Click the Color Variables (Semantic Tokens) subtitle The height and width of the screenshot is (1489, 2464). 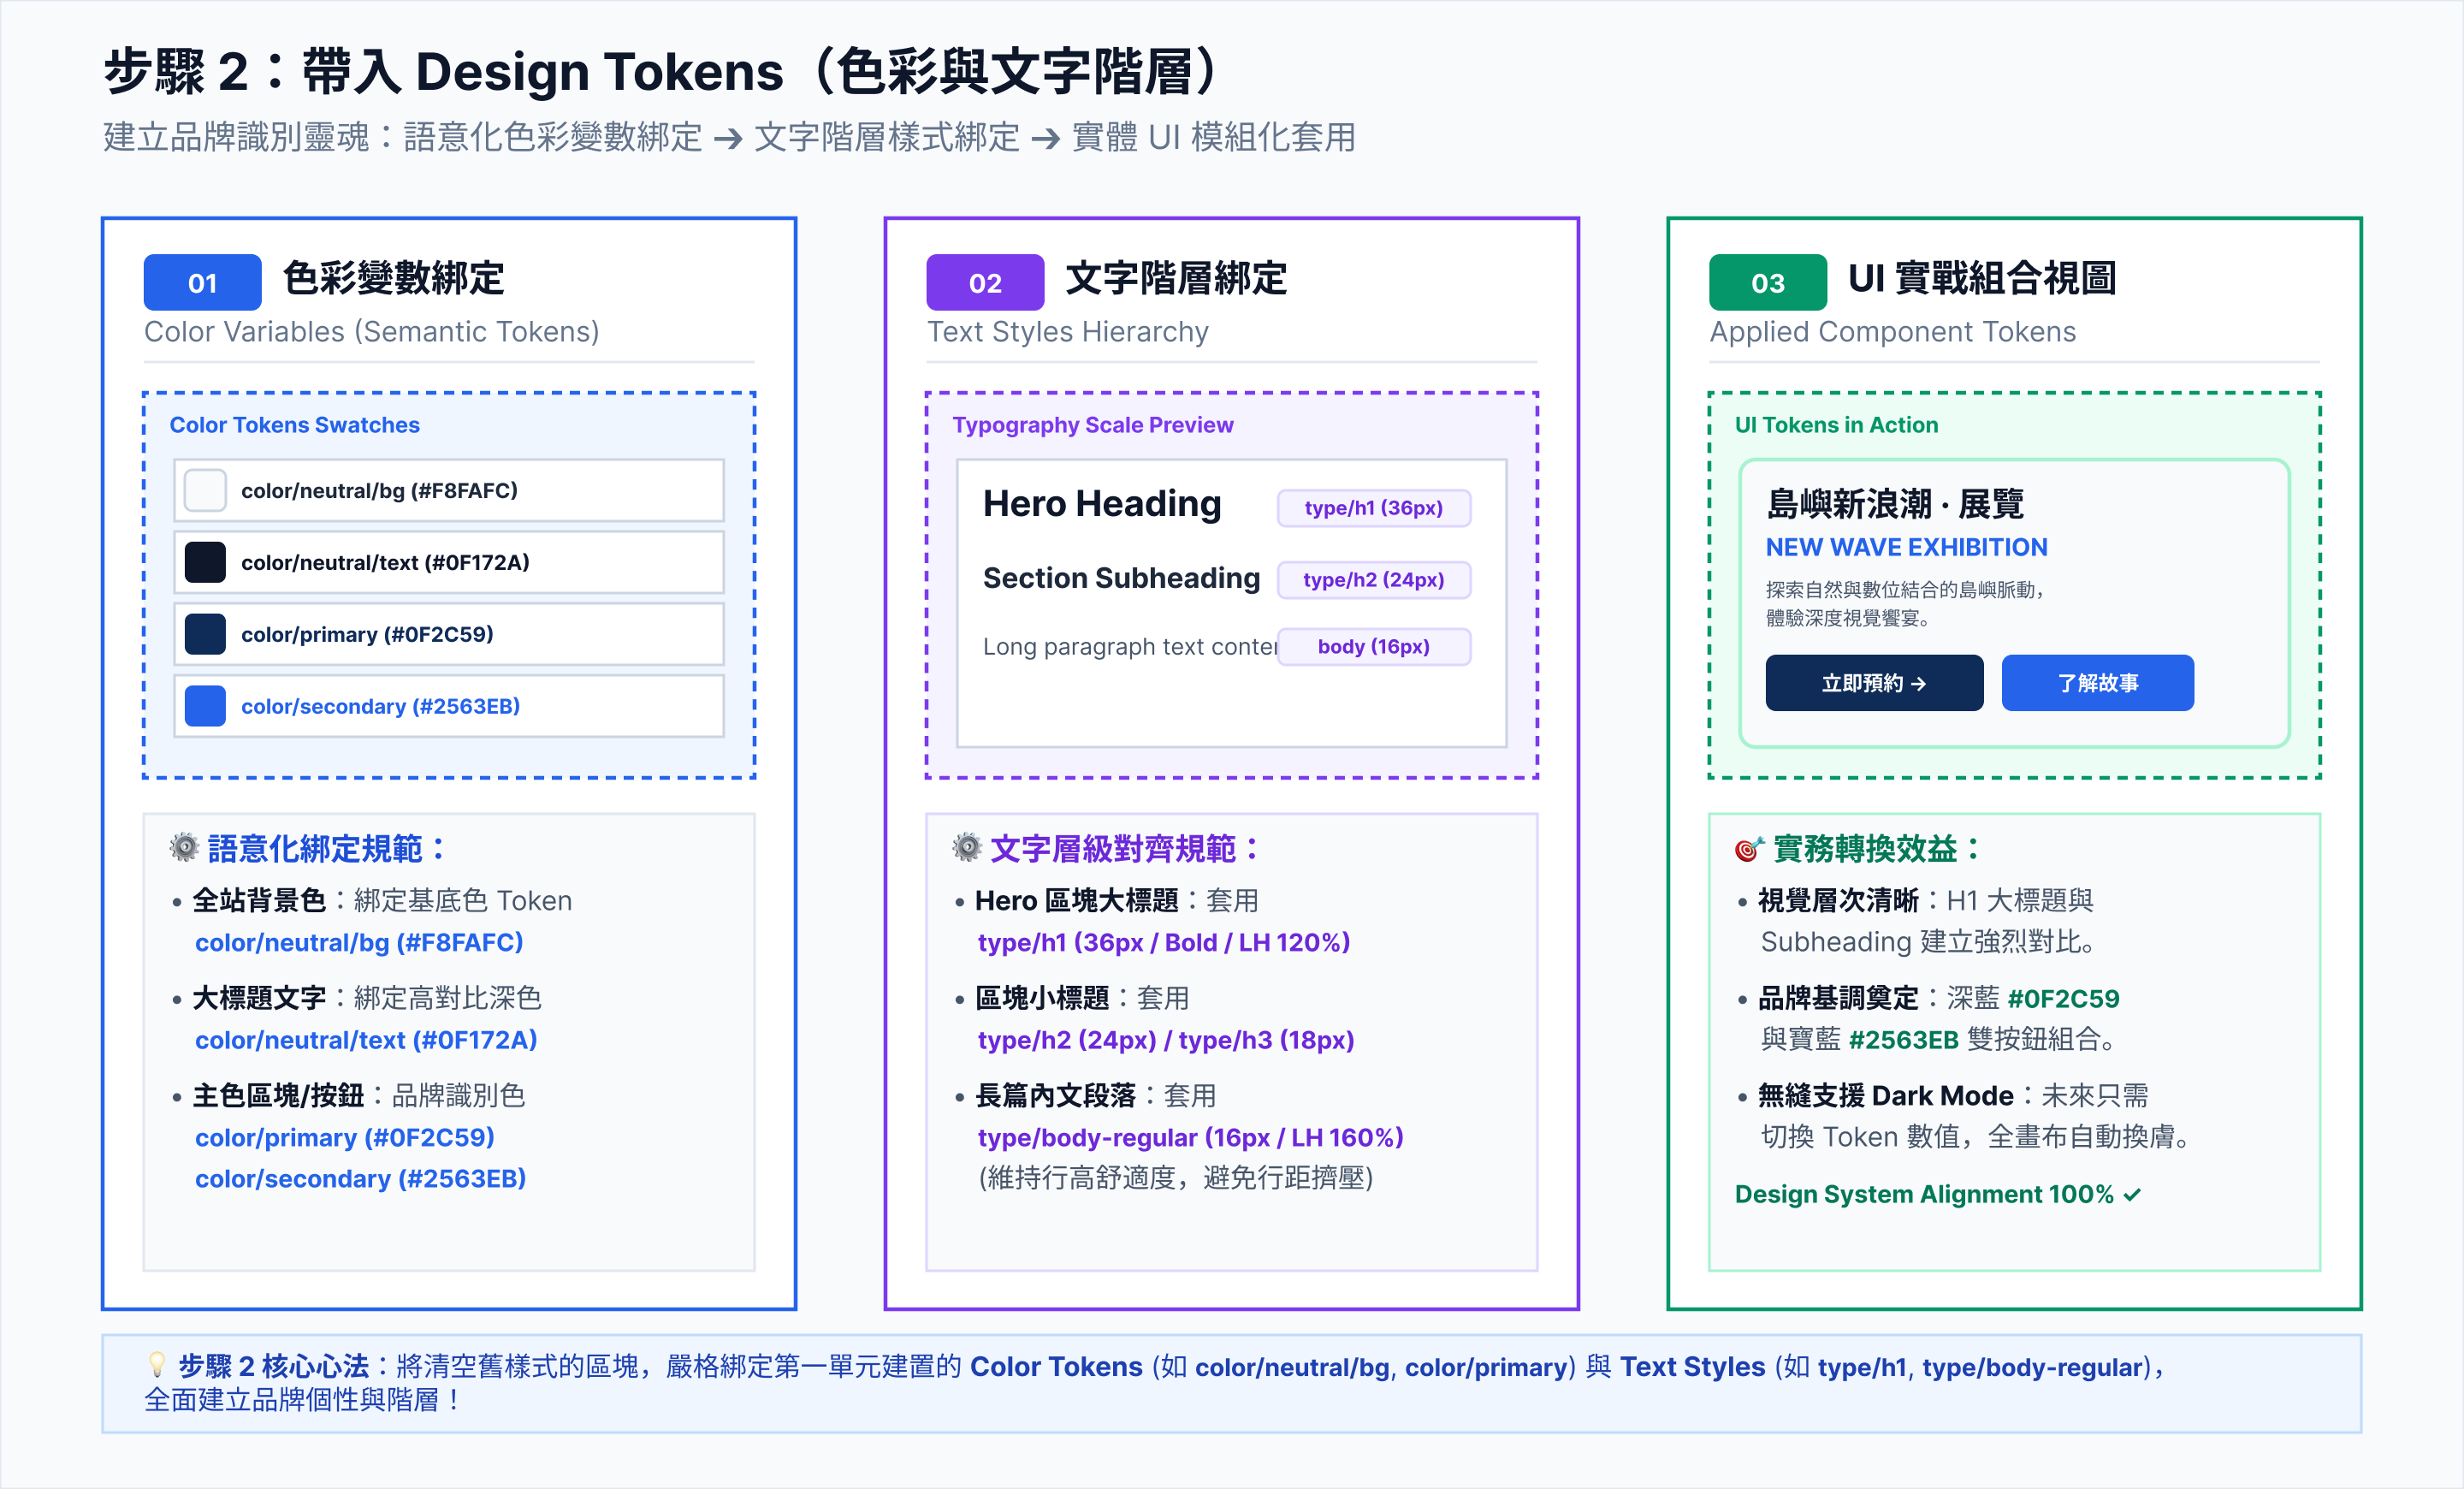click(x=372, y=332)
